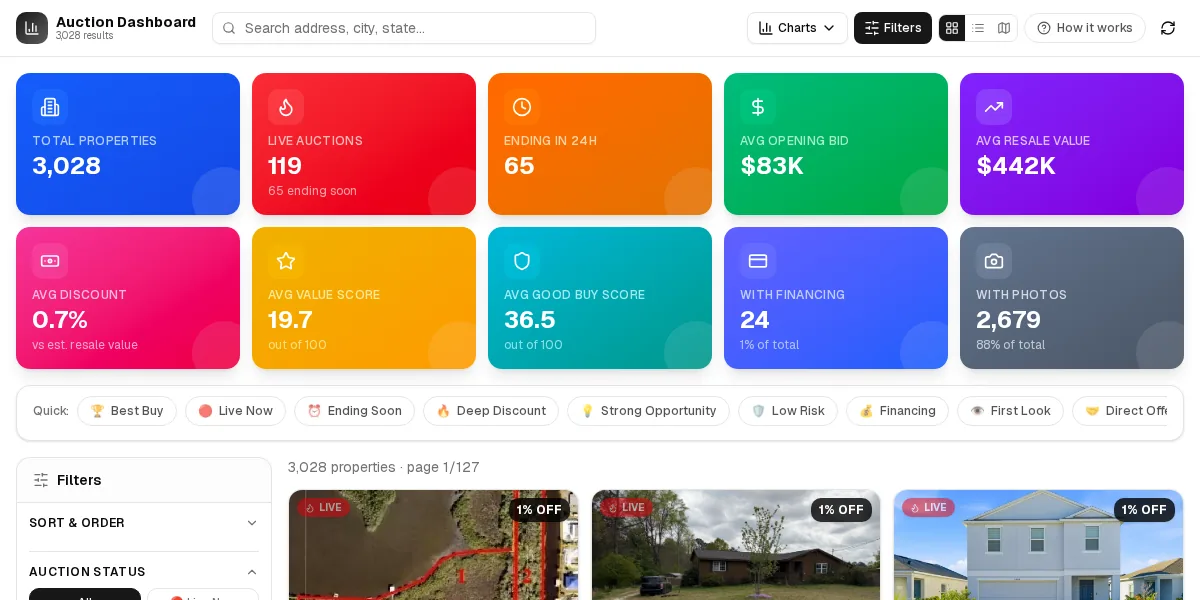Click the dollar icon on Avg Opening Bid card

click(758, 107)
